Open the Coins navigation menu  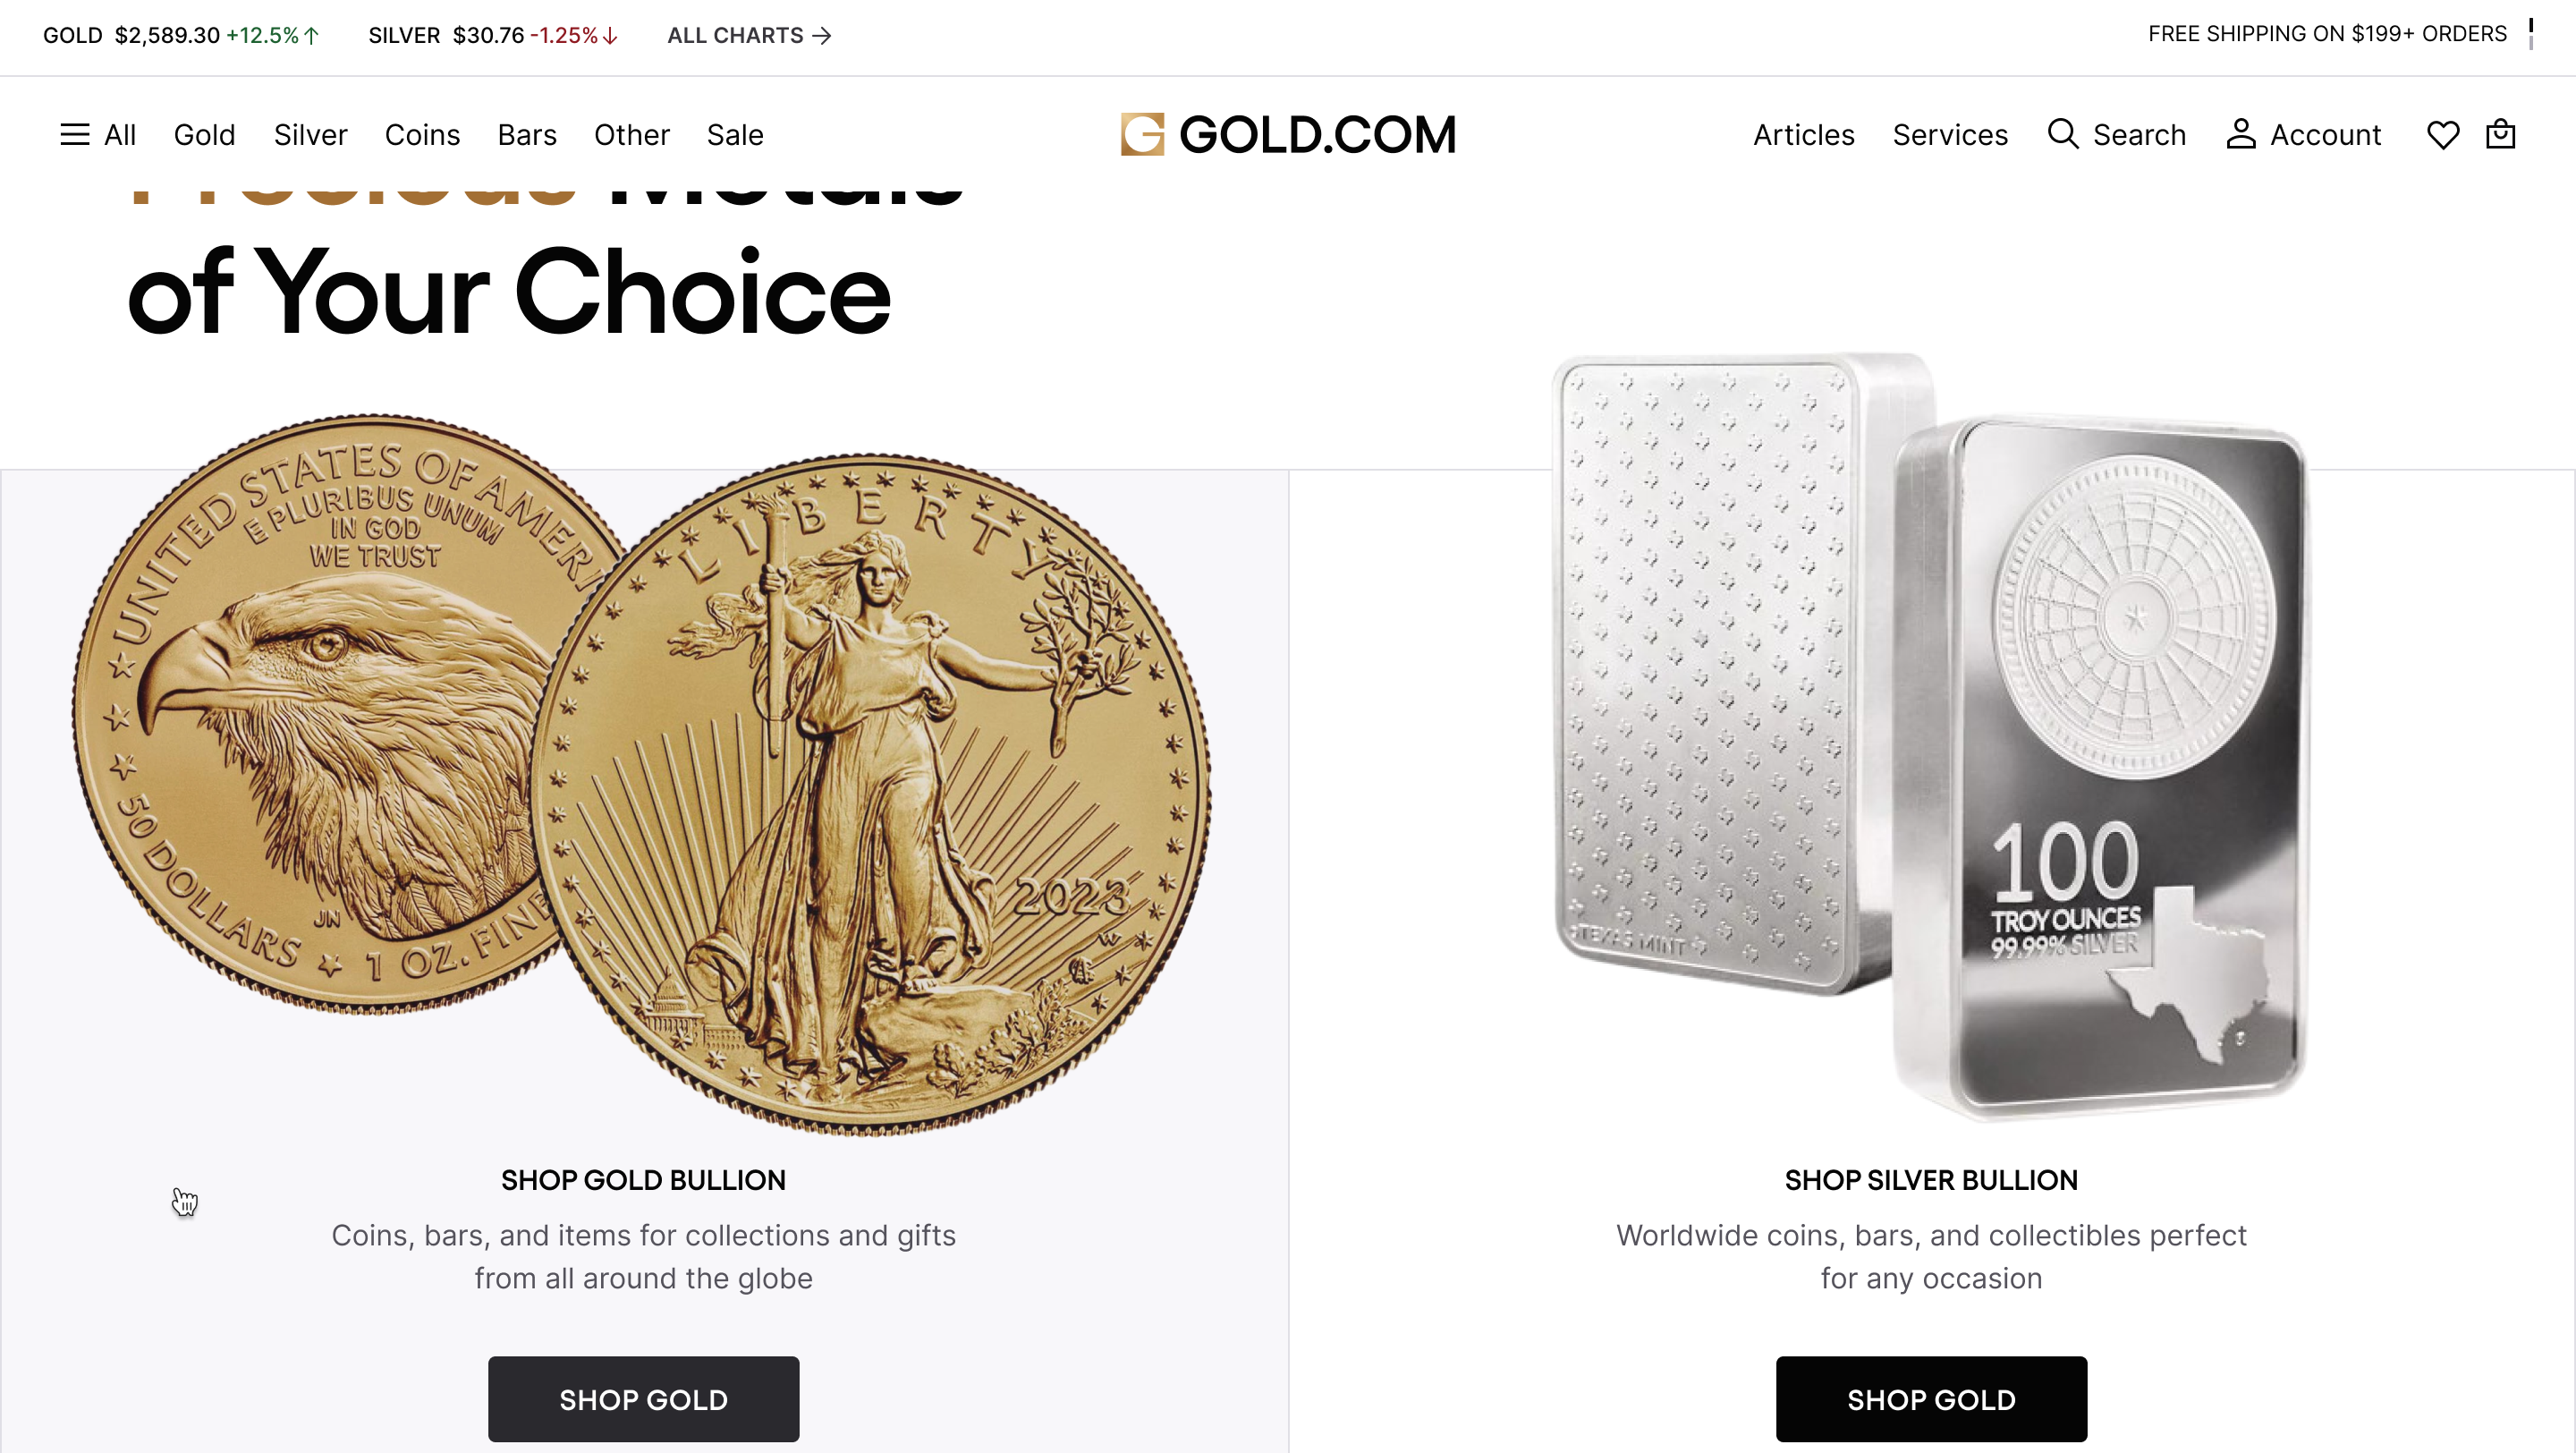tap(422, 135)
